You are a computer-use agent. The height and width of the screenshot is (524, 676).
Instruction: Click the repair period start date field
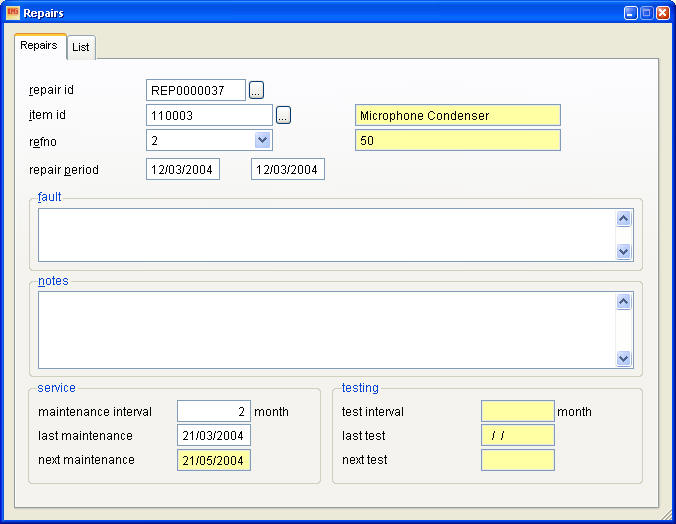pyautogui.click(x=183, y=169)
